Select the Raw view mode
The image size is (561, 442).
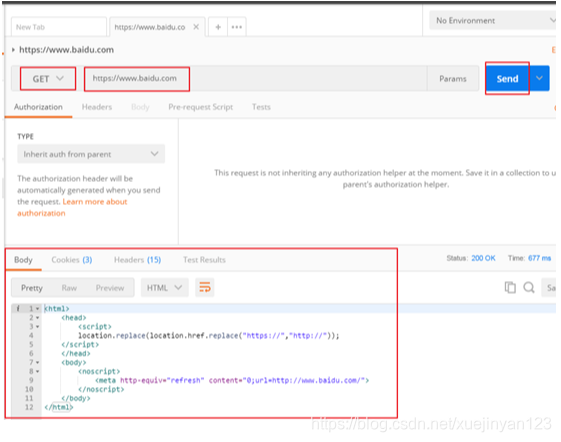coord(69,288)
